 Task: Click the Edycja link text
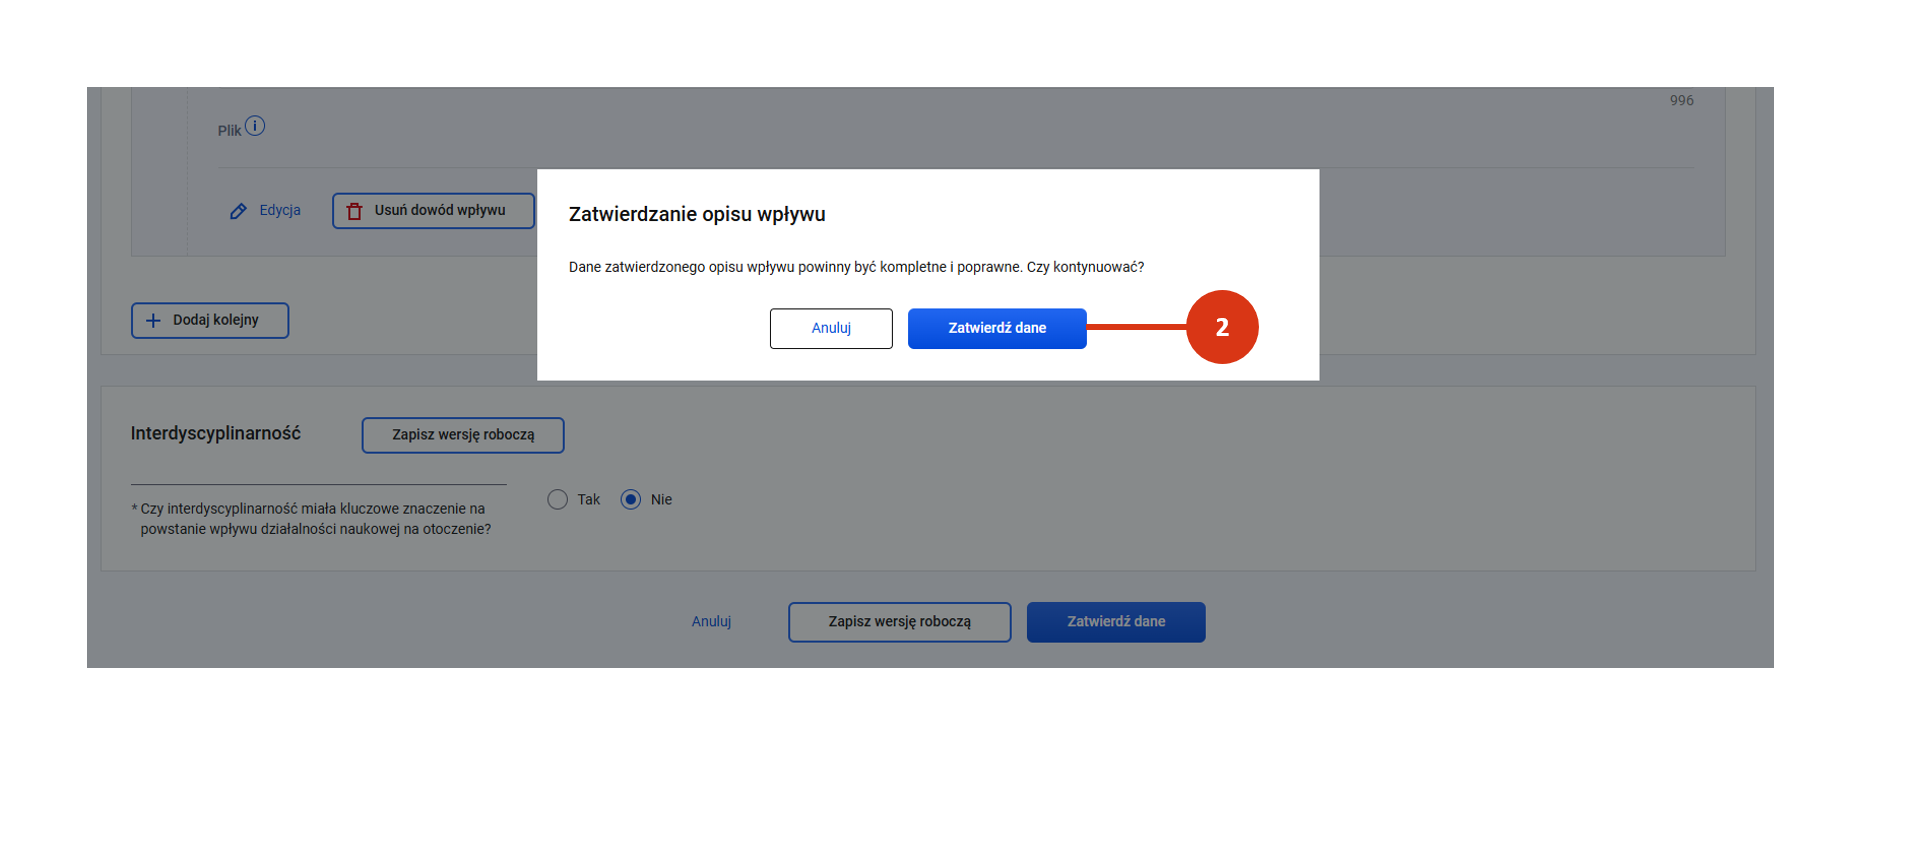[x=280, y=211]
